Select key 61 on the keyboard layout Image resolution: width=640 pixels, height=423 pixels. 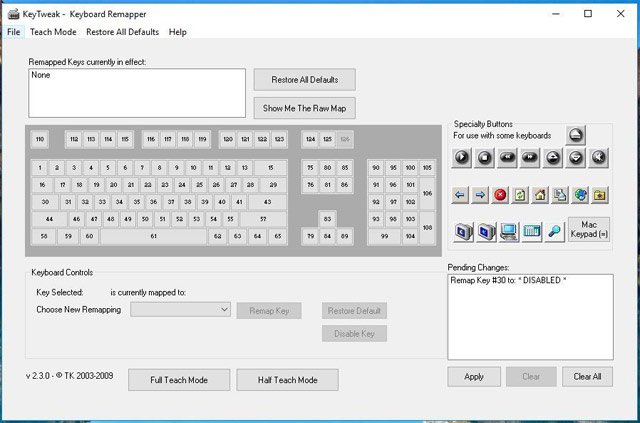[x=153, y=237]
